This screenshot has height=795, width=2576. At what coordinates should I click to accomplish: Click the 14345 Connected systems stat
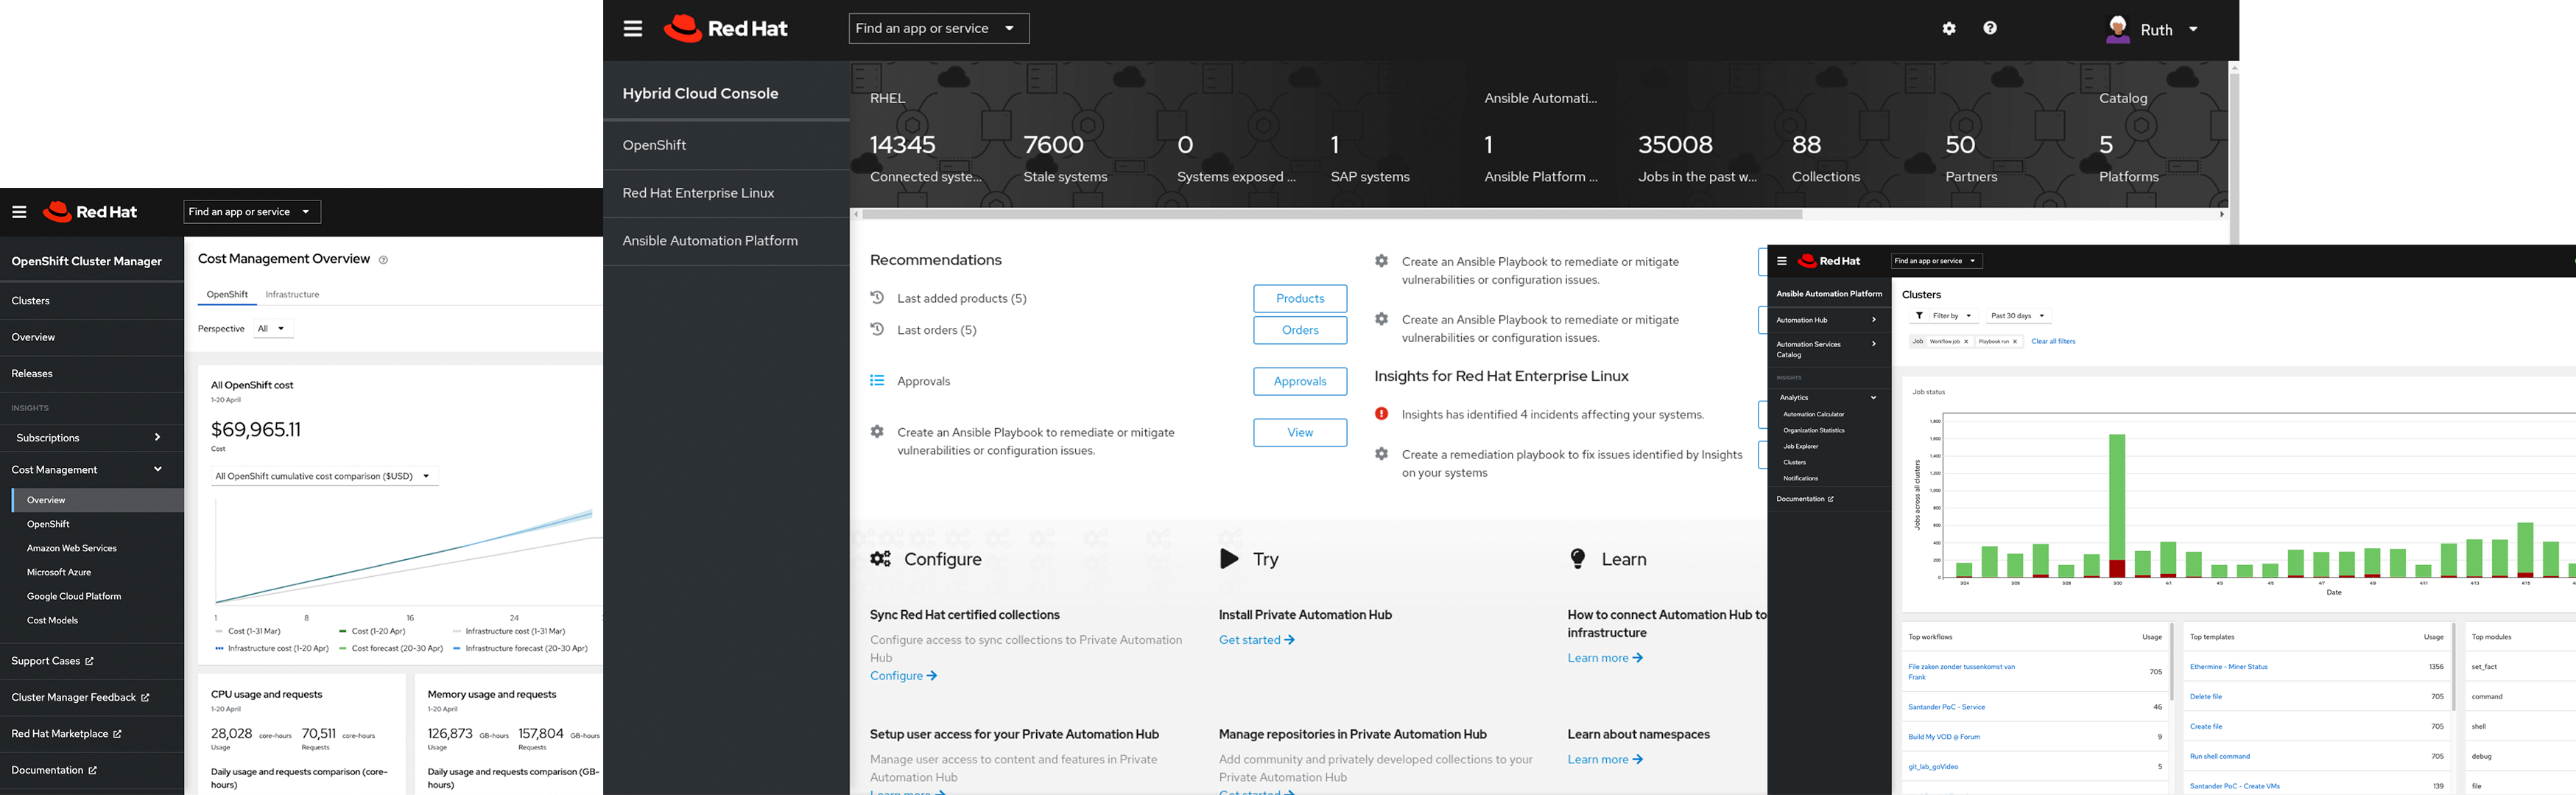click(x=926, y=159)
